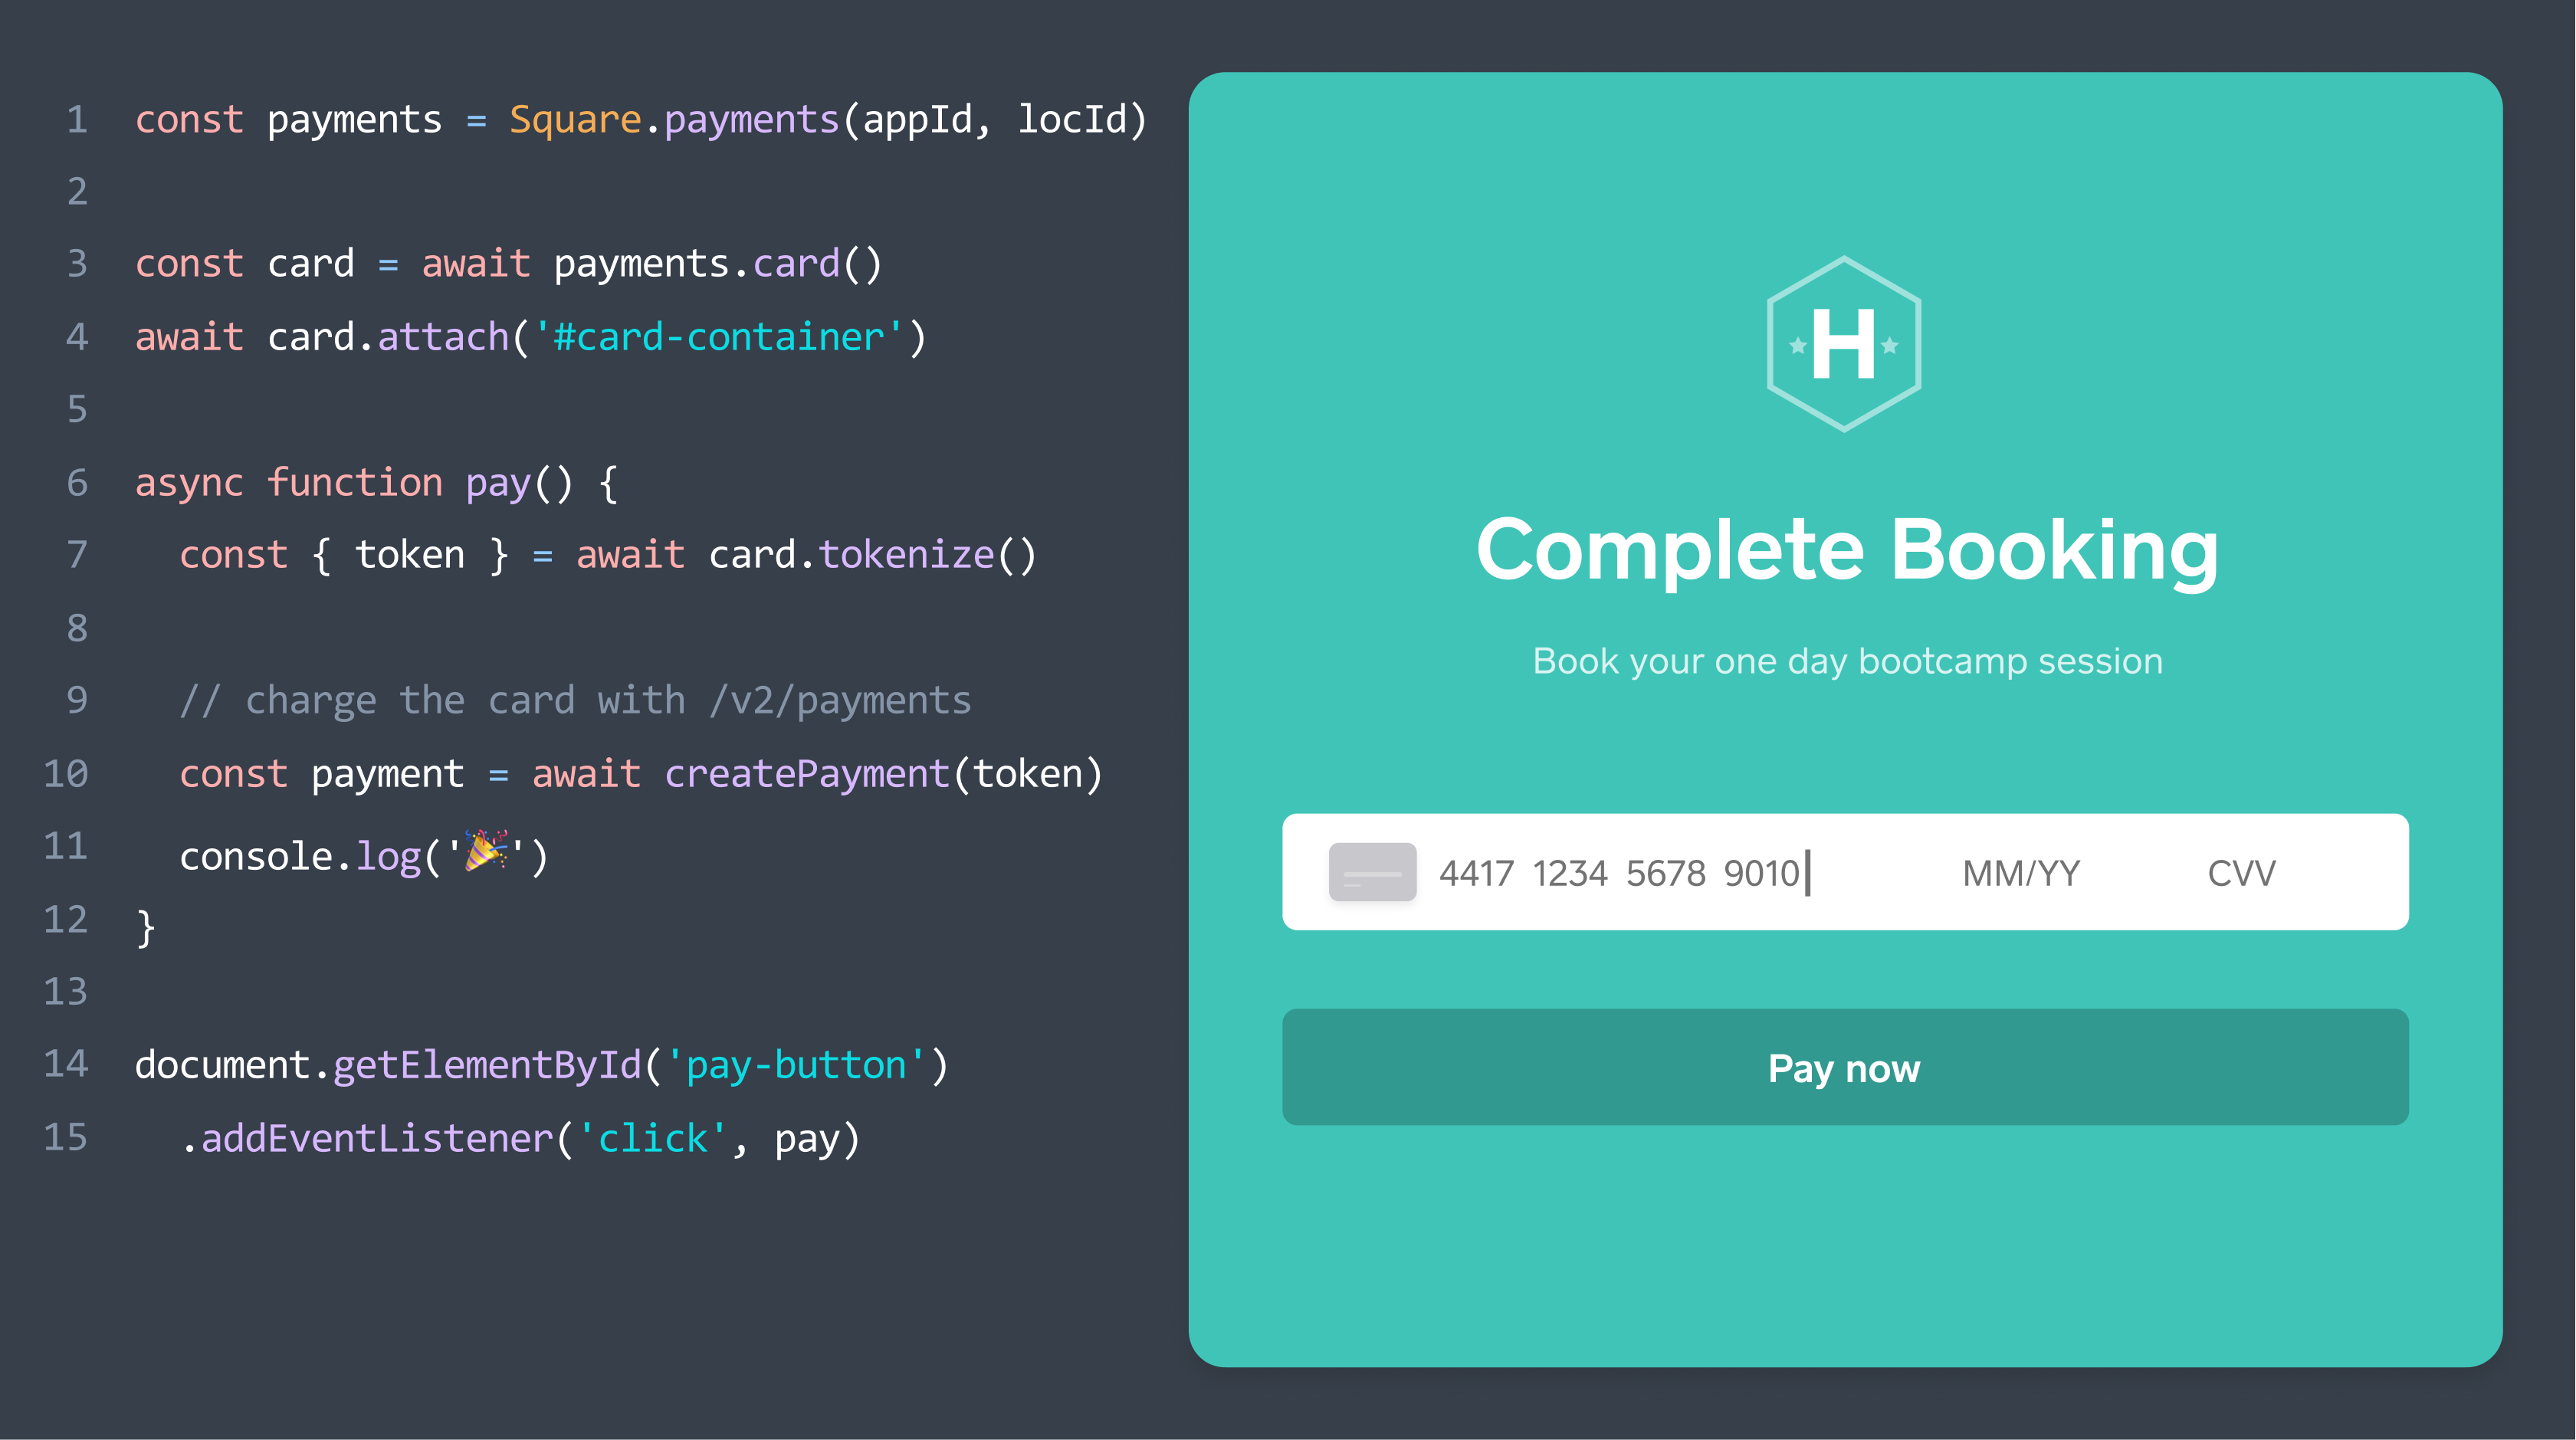The image size is (2576, 1440).
Task: Click line number 6 in gutter
Action: [x=77, y=483]
